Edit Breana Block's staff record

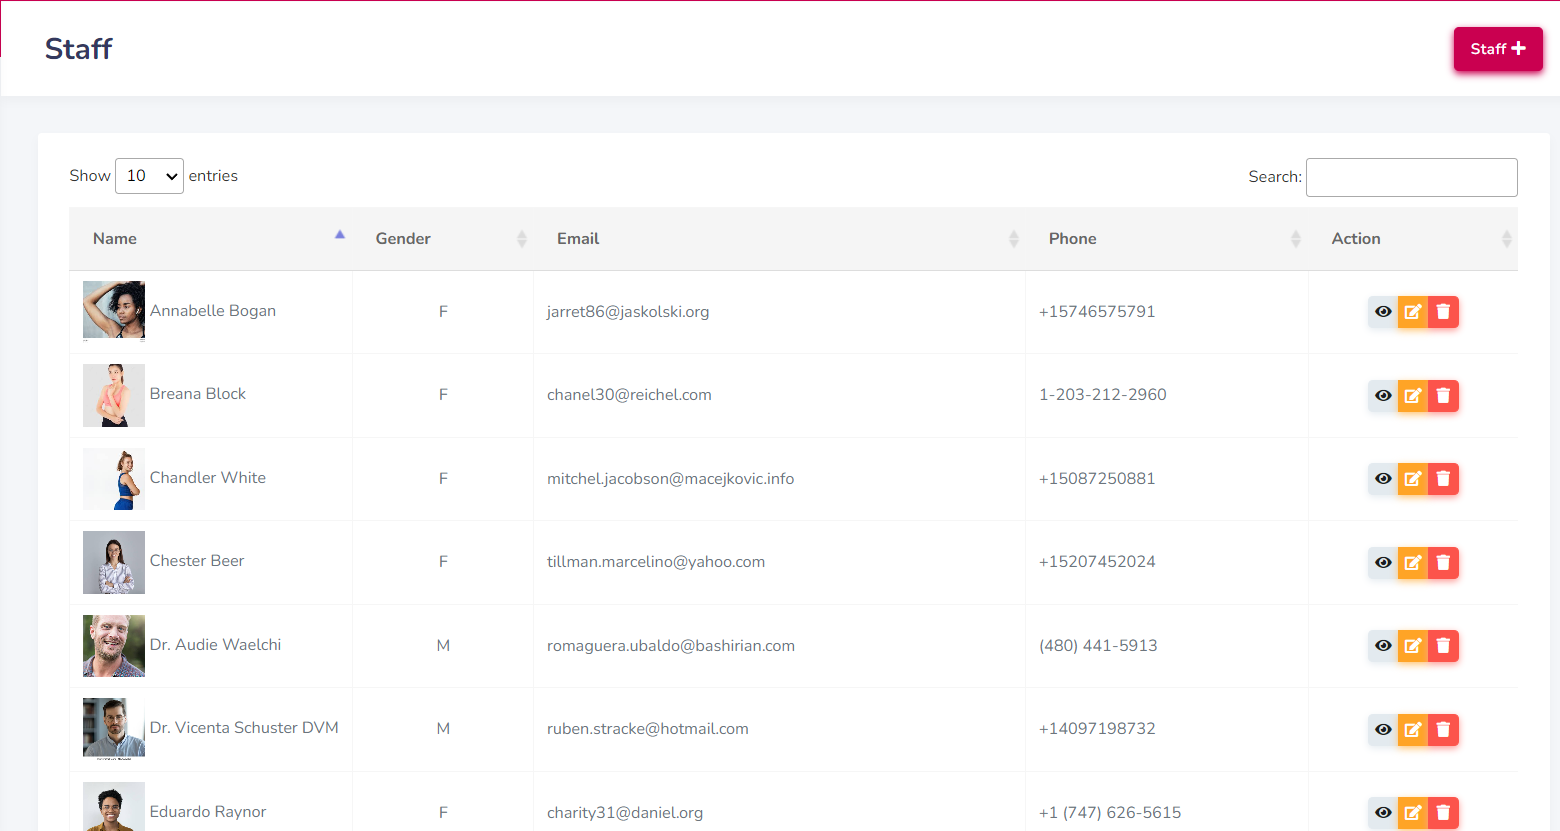click(1413, 396)
